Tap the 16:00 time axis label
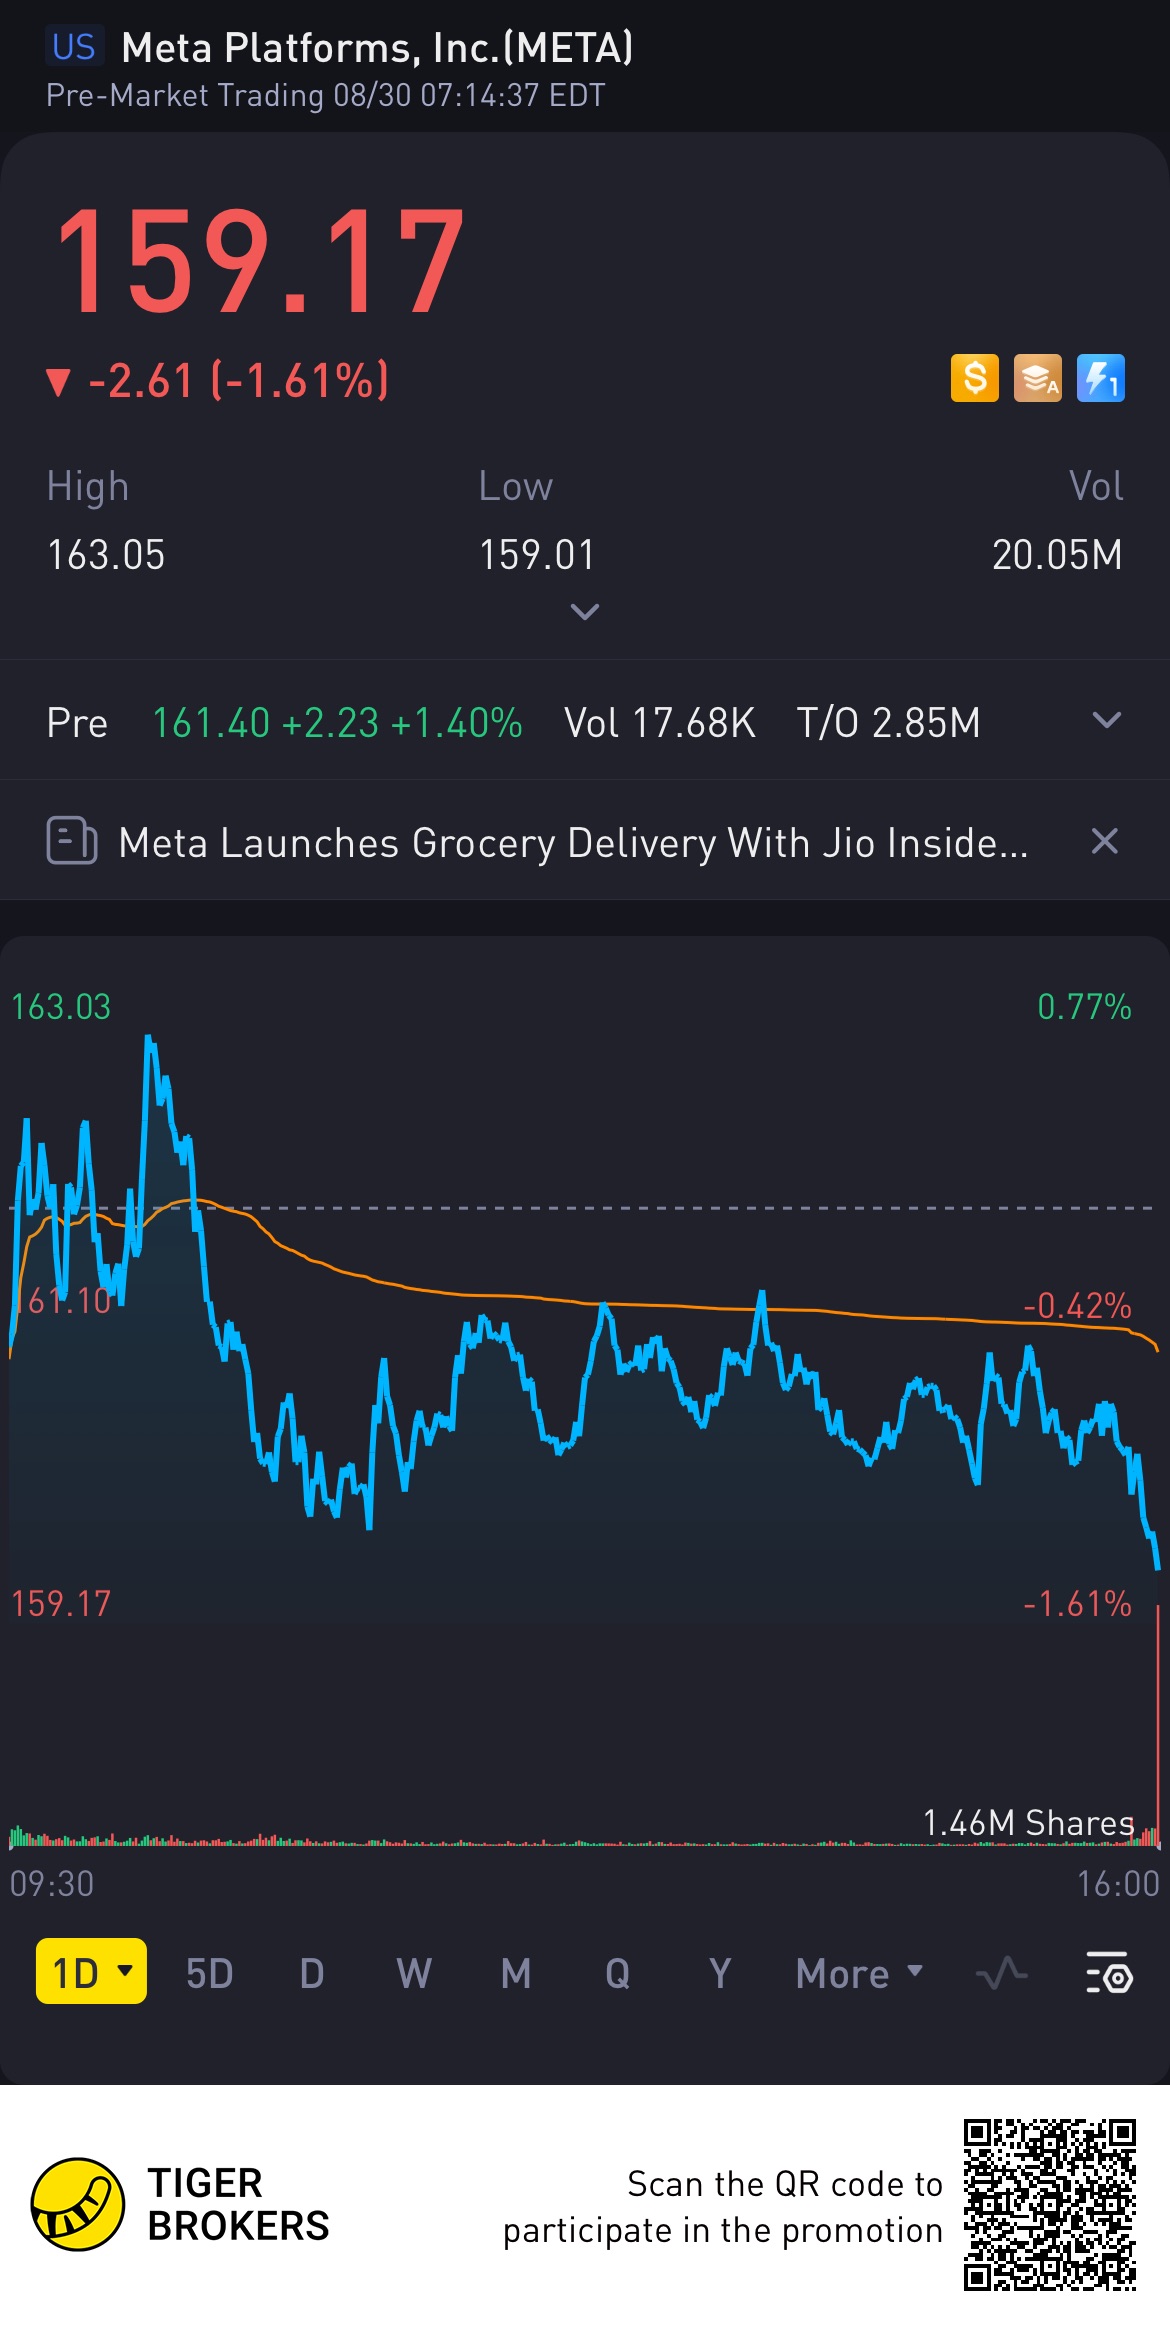The height and width of the screenshot is (2325, 1170). (x=1118, y=1884)
